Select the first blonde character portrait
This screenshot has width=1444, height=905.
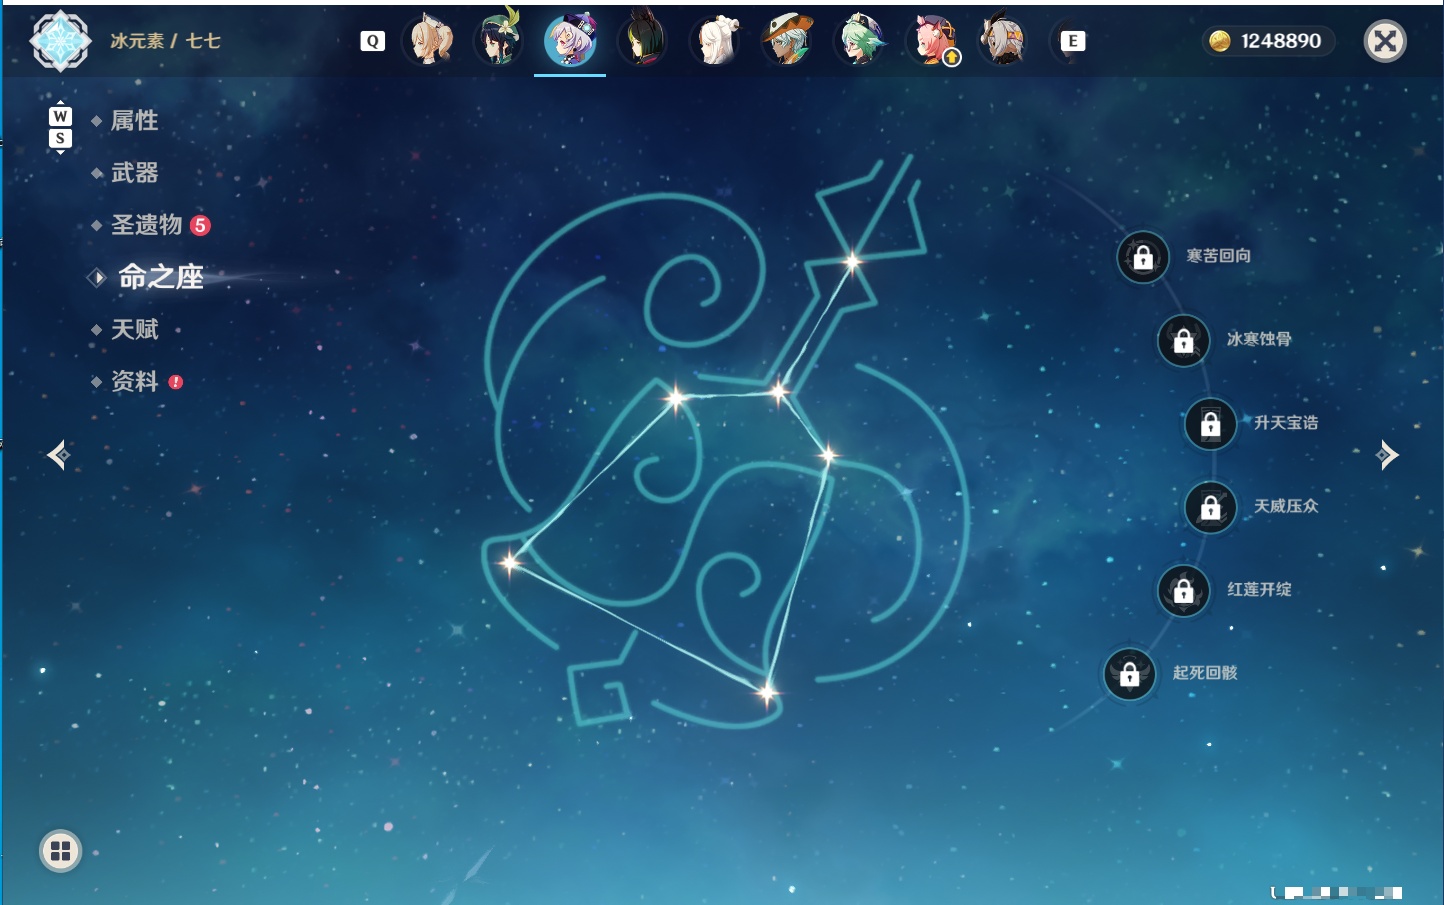tap(429, 41)
